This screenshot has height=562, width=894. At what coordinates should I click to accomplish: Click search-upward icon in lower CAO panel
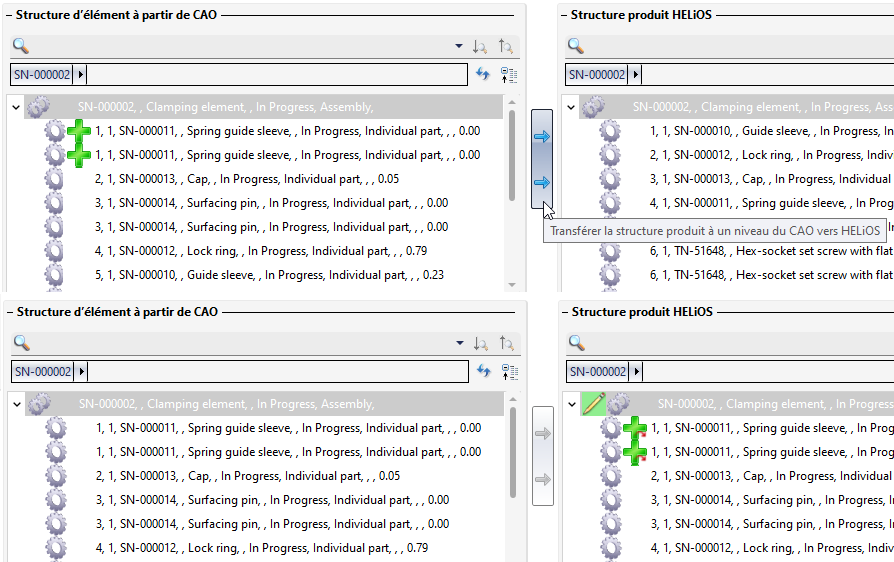[506, 343]
